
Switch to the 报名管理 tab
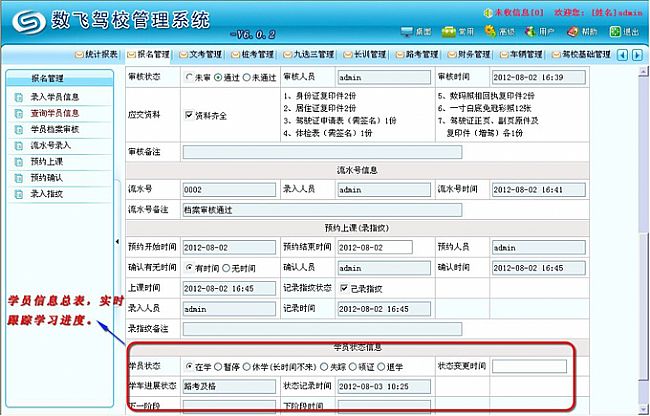[148, 54]
